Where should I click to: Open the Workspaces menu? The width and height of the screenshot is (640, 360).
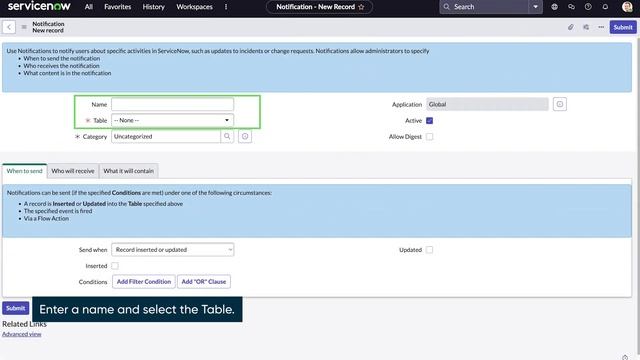point(194,7)
